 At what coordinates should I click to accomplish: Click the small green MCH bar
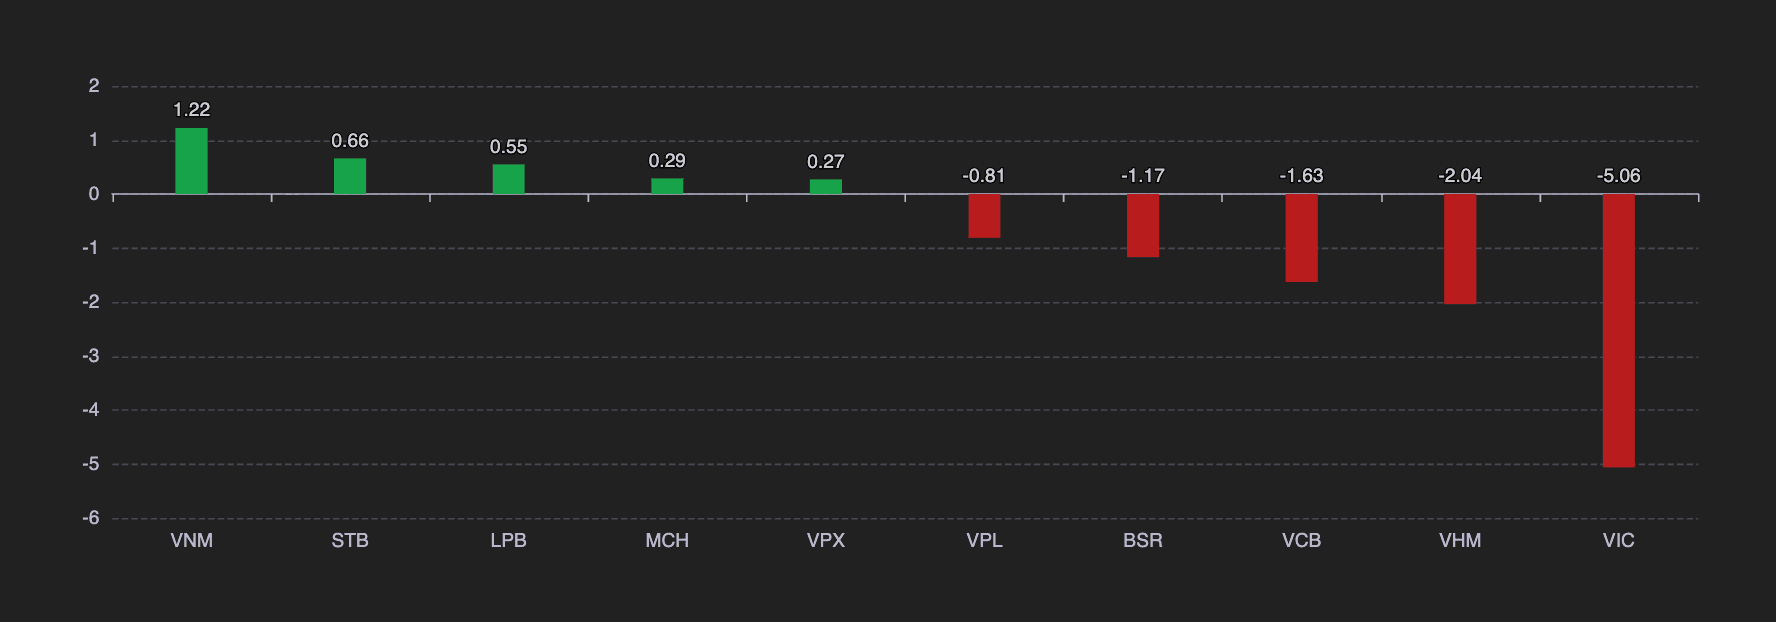tap(667, 186)
